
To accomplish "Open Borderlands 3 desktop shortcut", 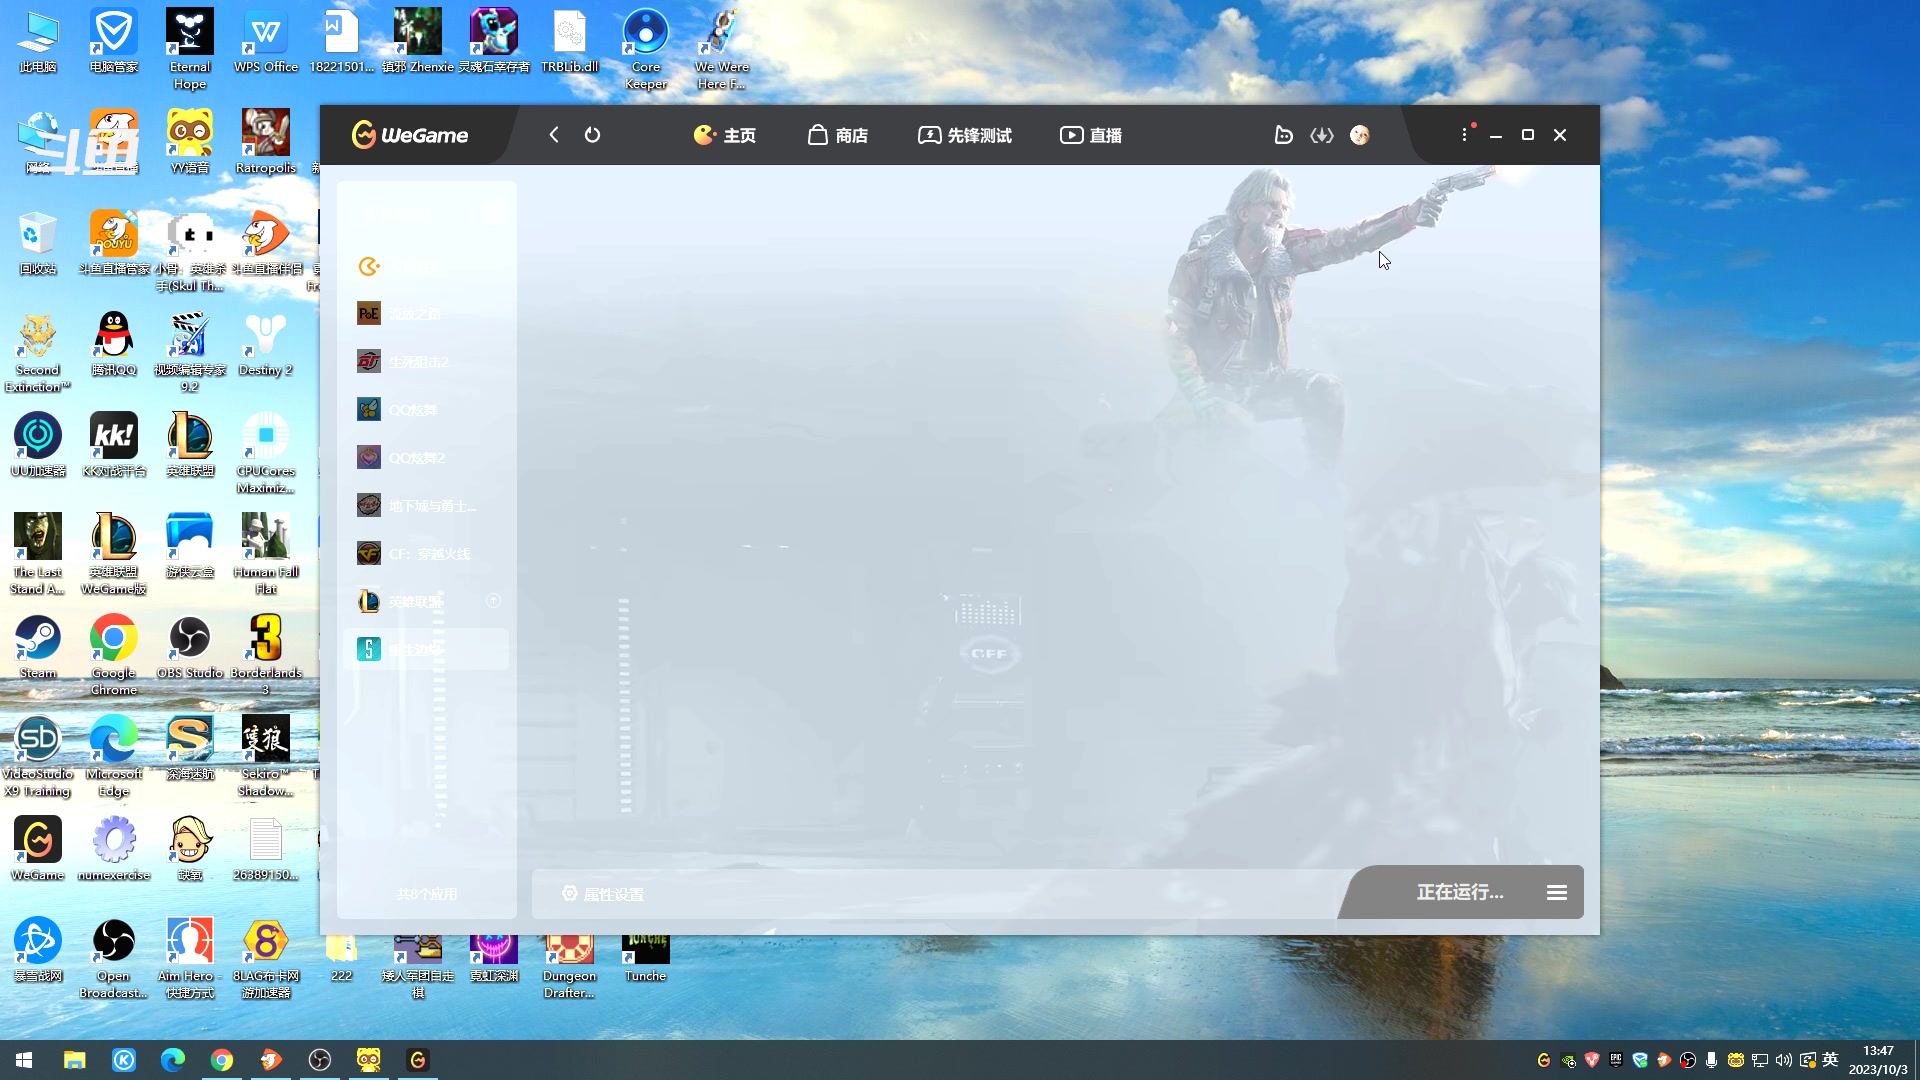I will coord(266,655).
